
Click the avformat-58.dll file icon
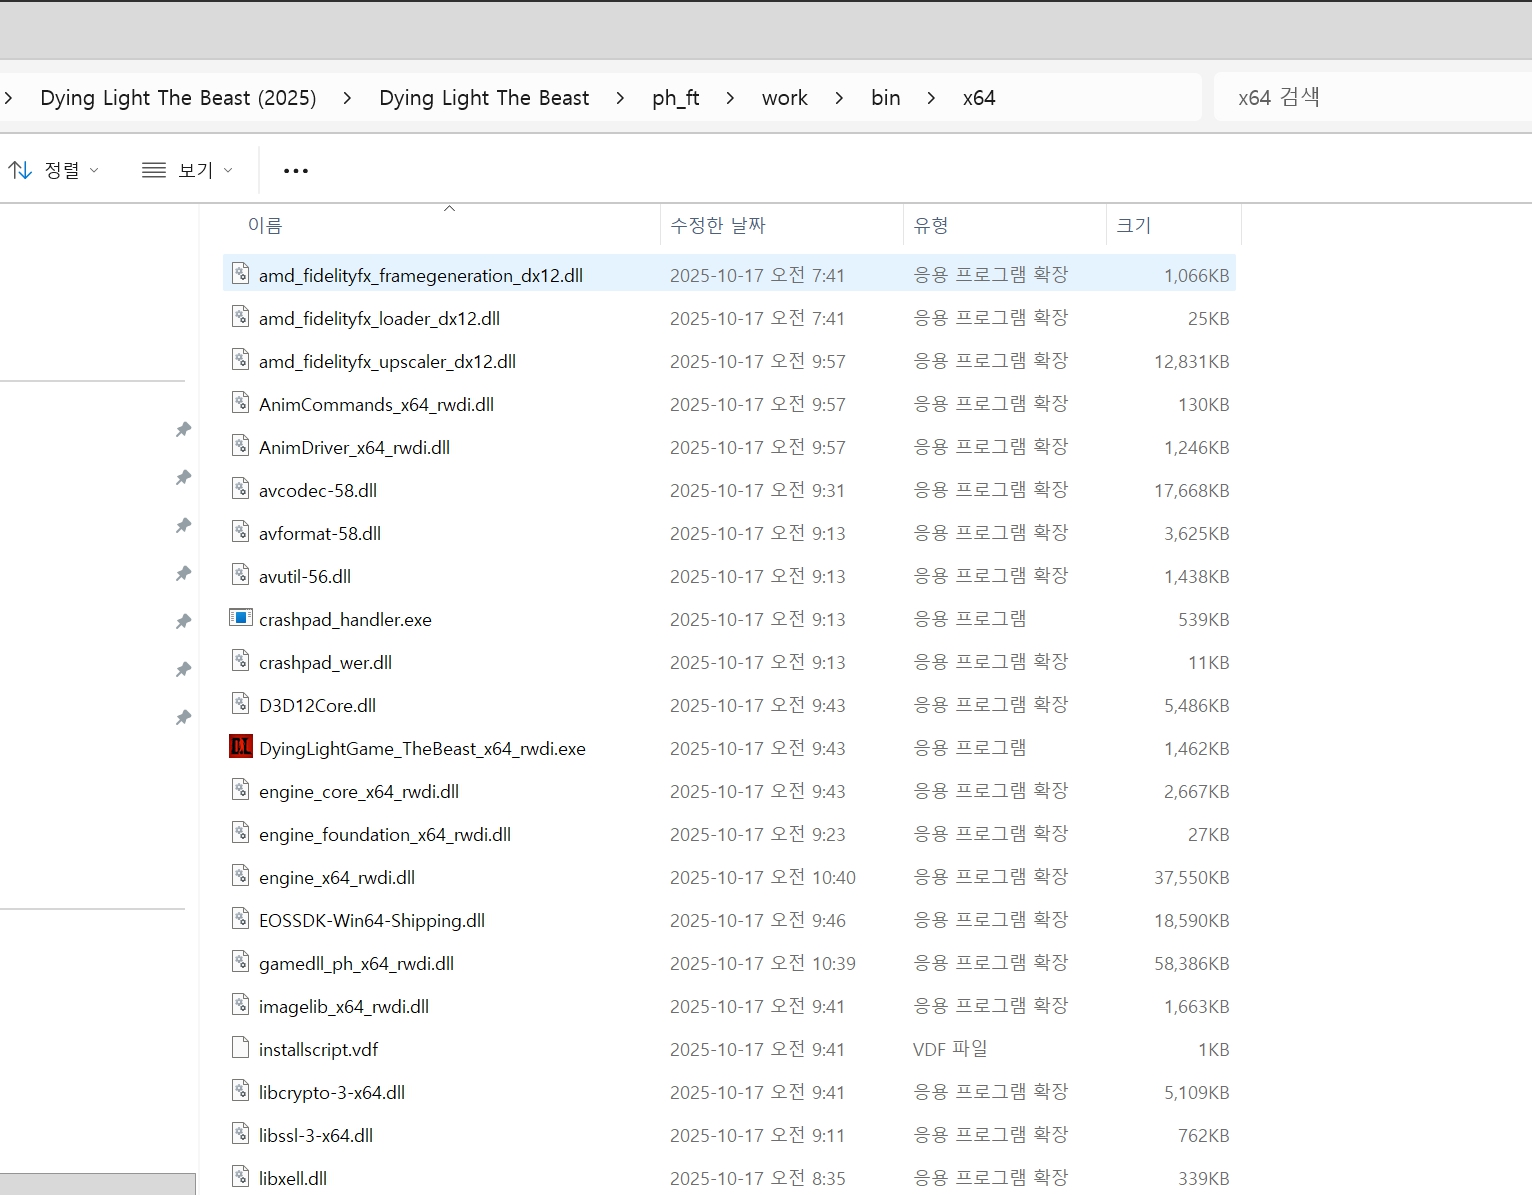click(x=240, y=532)
